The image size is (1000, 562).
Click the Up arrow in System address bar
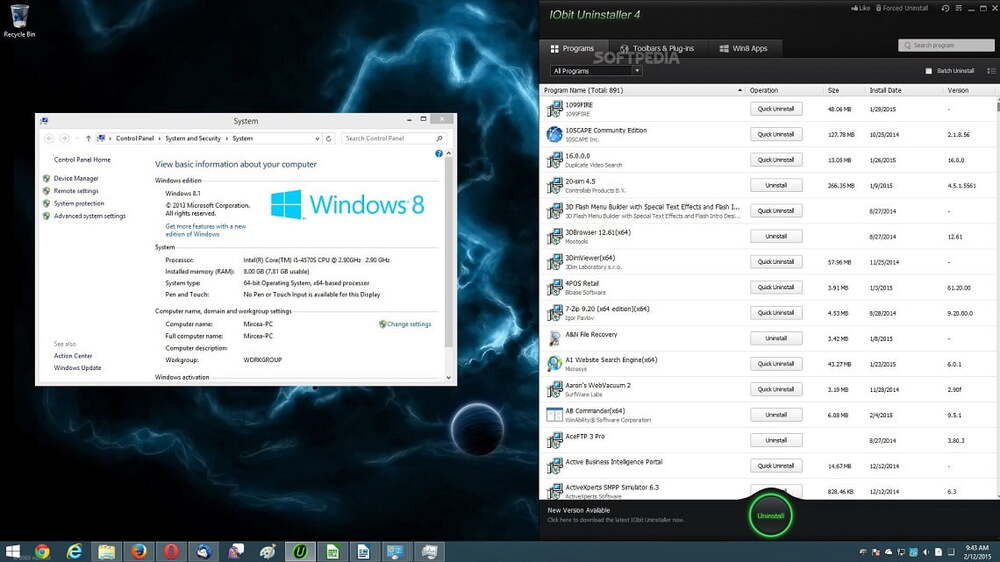pyautogui.click(x=88, y=138)
